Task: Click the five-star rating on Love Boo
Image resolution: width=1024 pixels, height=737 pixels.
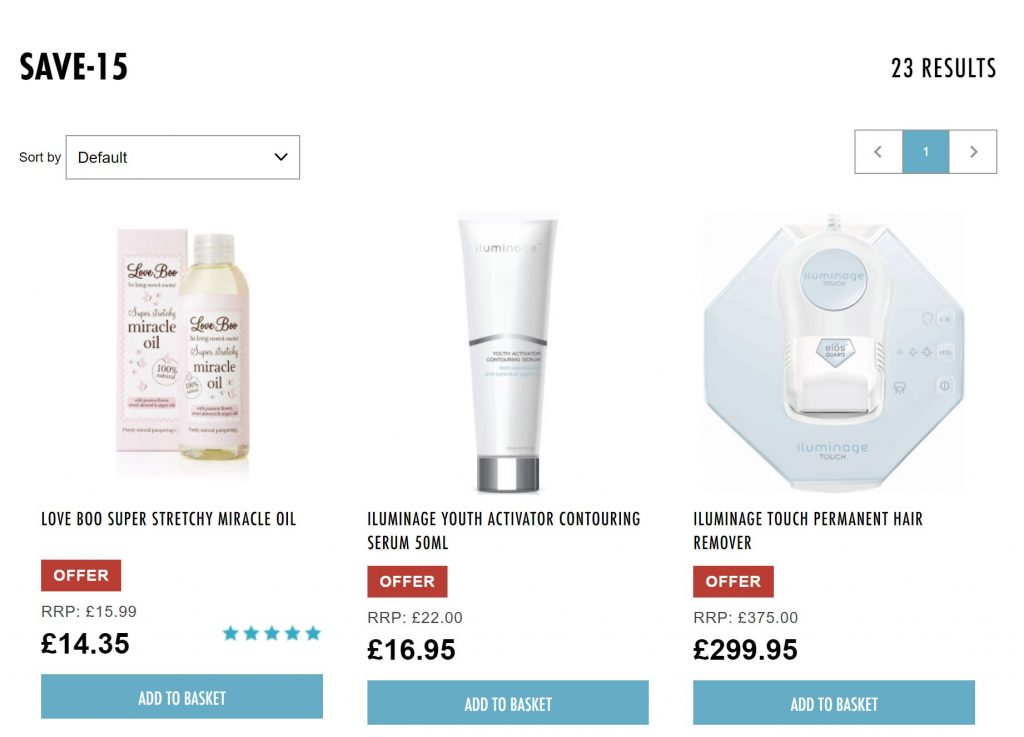Action: click(272, 633)
